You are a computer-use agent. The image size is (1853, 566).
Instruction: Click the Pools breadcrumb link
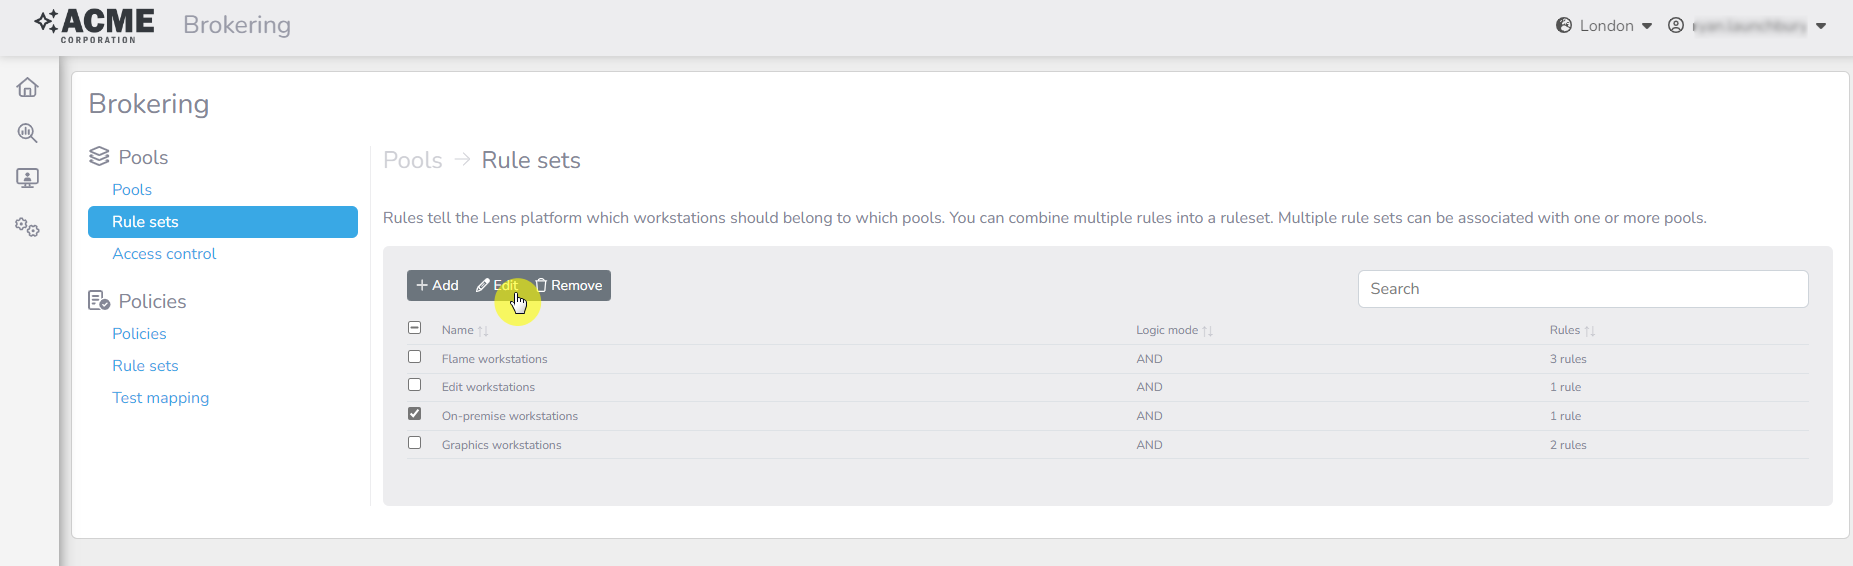pos(413,160)
